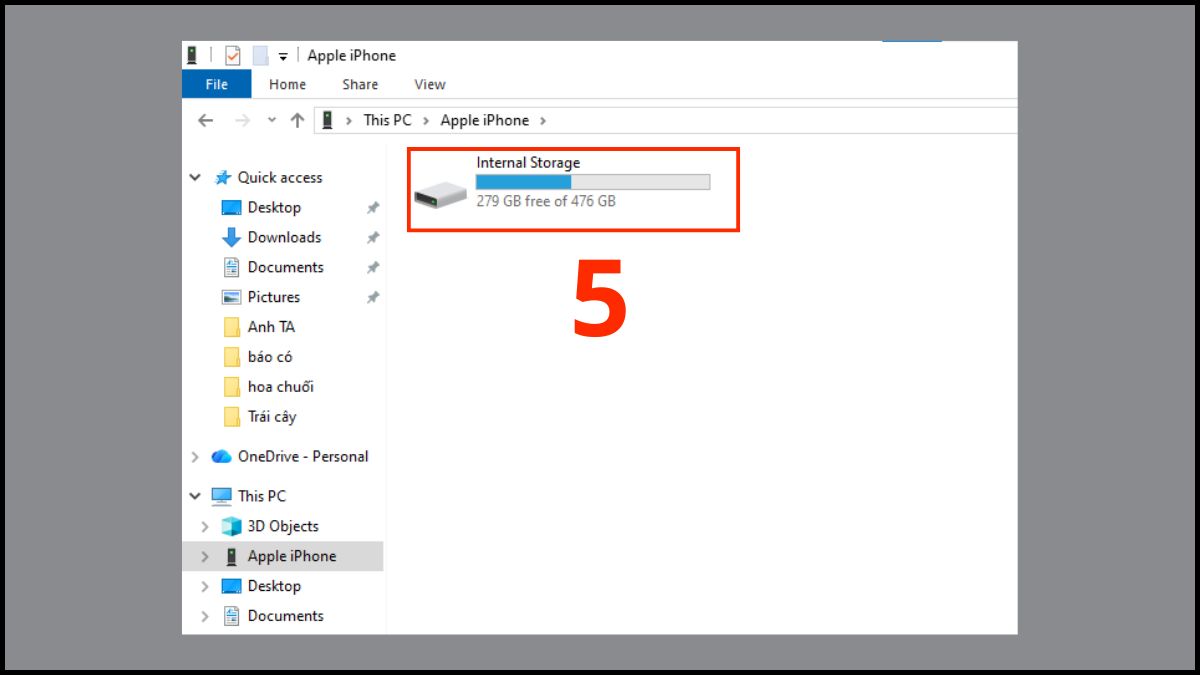Image resolution: width=1200 pixels, height=675 pixels.
Task: Select This PC in the address breadcrumb
Action: (387, 120)
